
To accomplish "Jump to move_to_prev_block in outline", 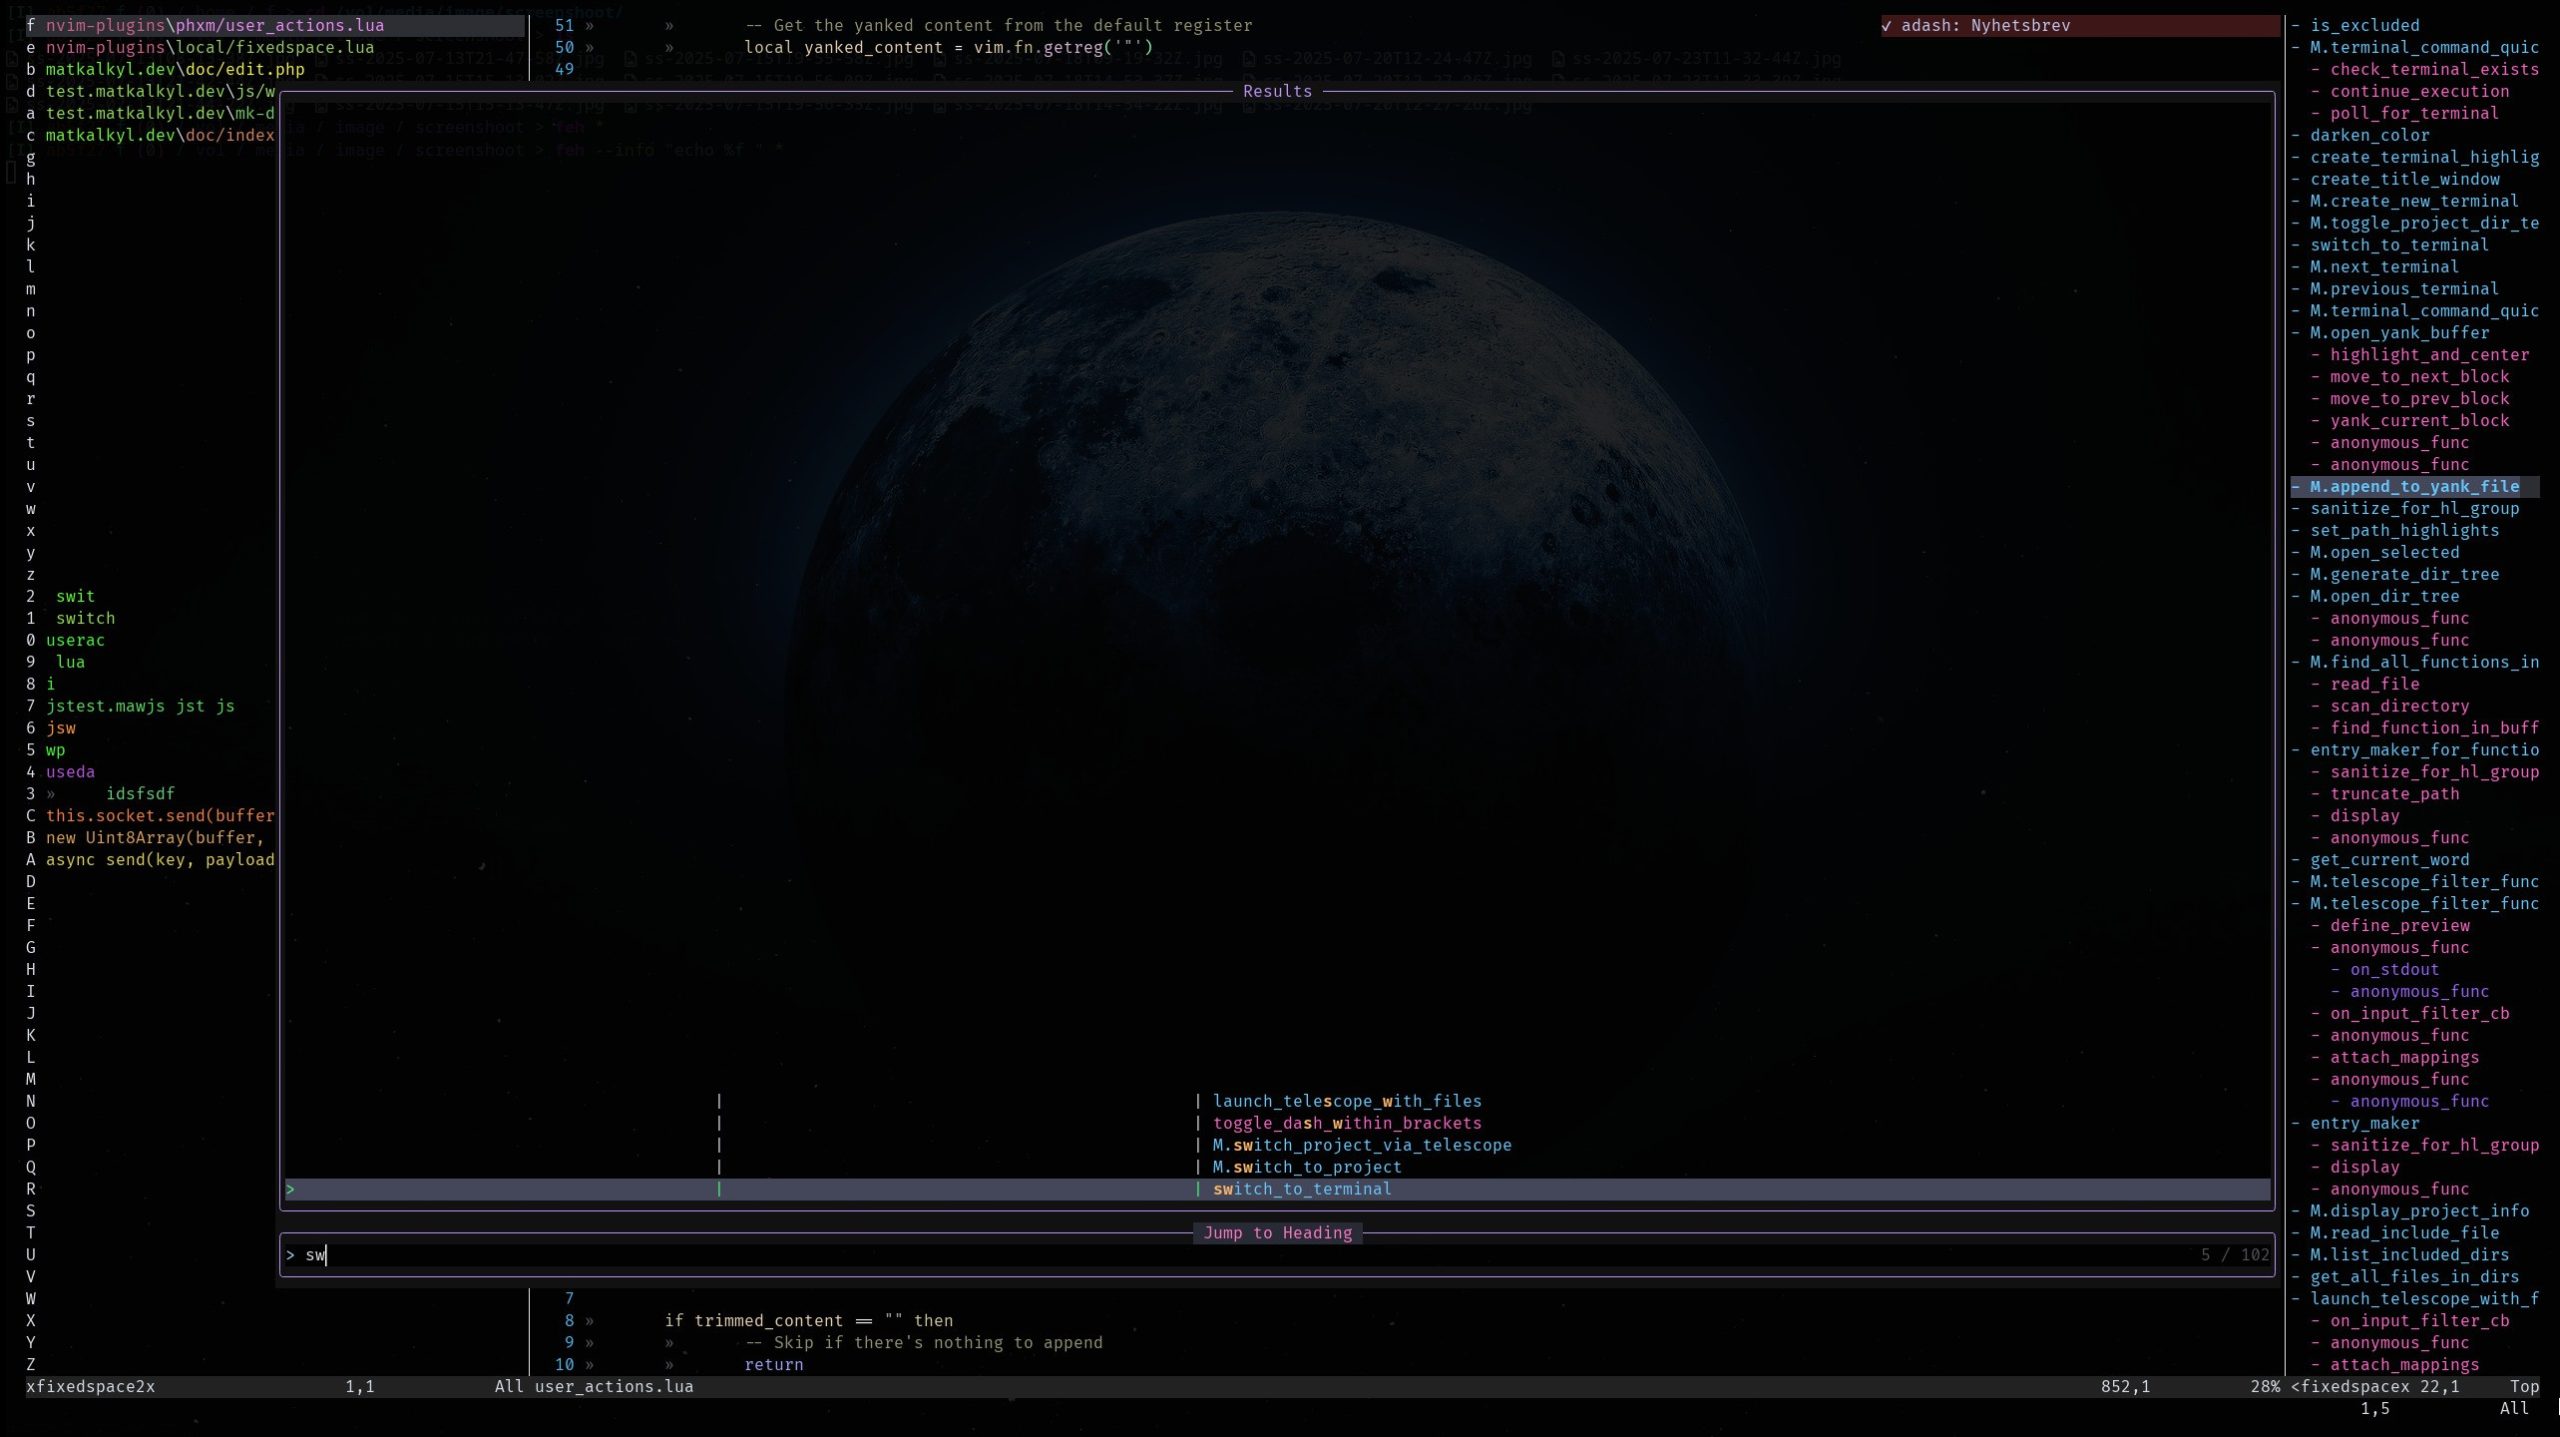I will [x=2419, y=399].
